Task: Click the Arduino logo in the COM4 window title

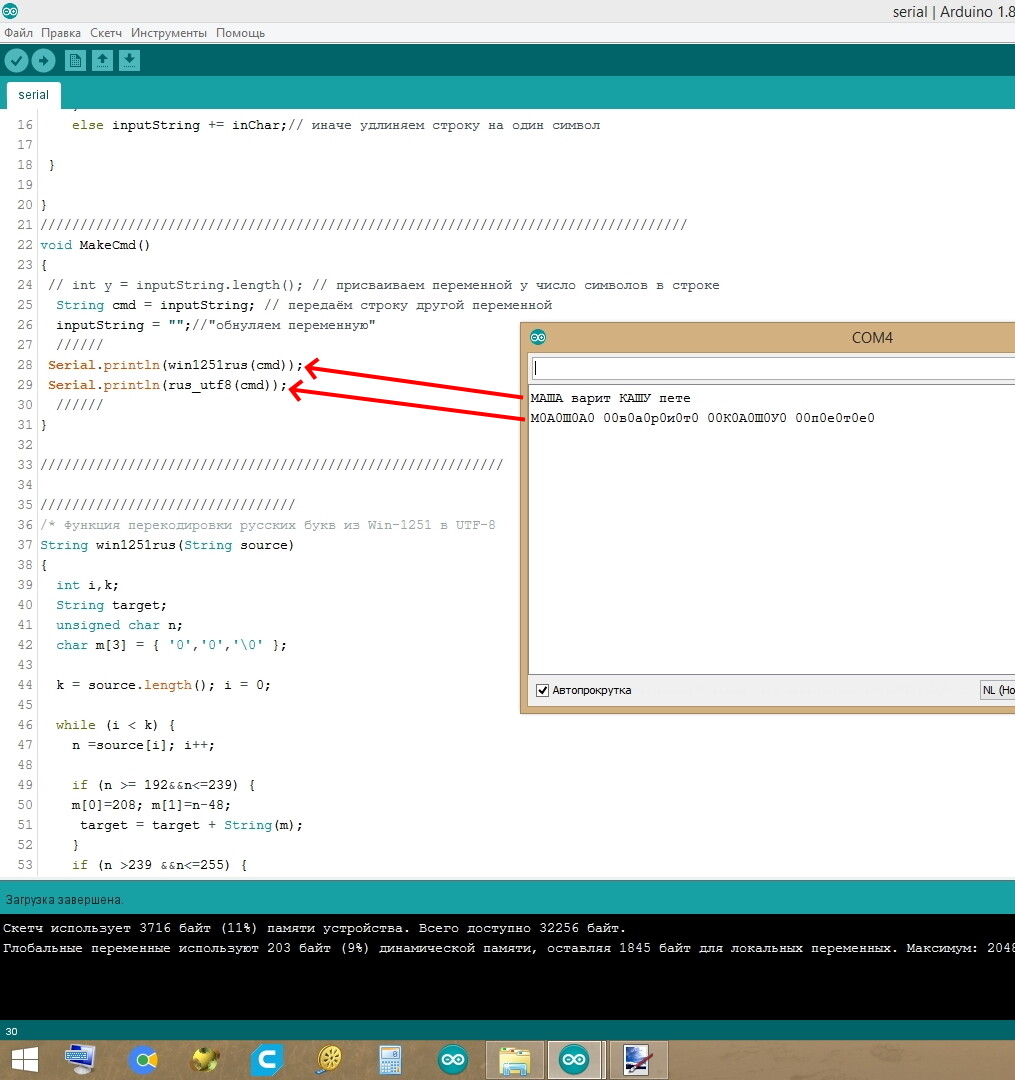Action: pos(538,338)
